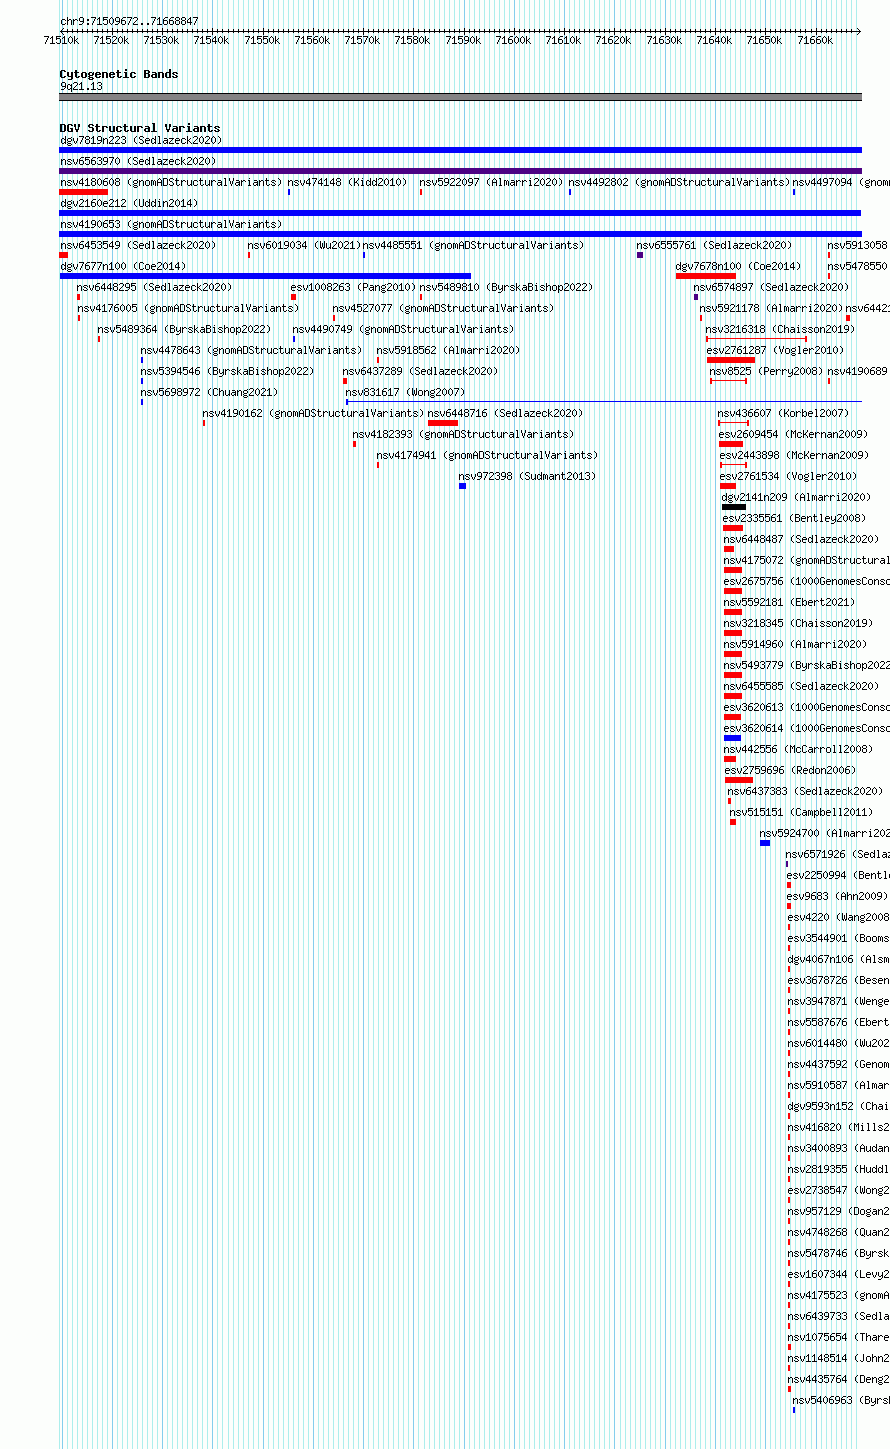
Task: Click variant label nsv474148 (Kidd2010)
Action: click(348, 182)
